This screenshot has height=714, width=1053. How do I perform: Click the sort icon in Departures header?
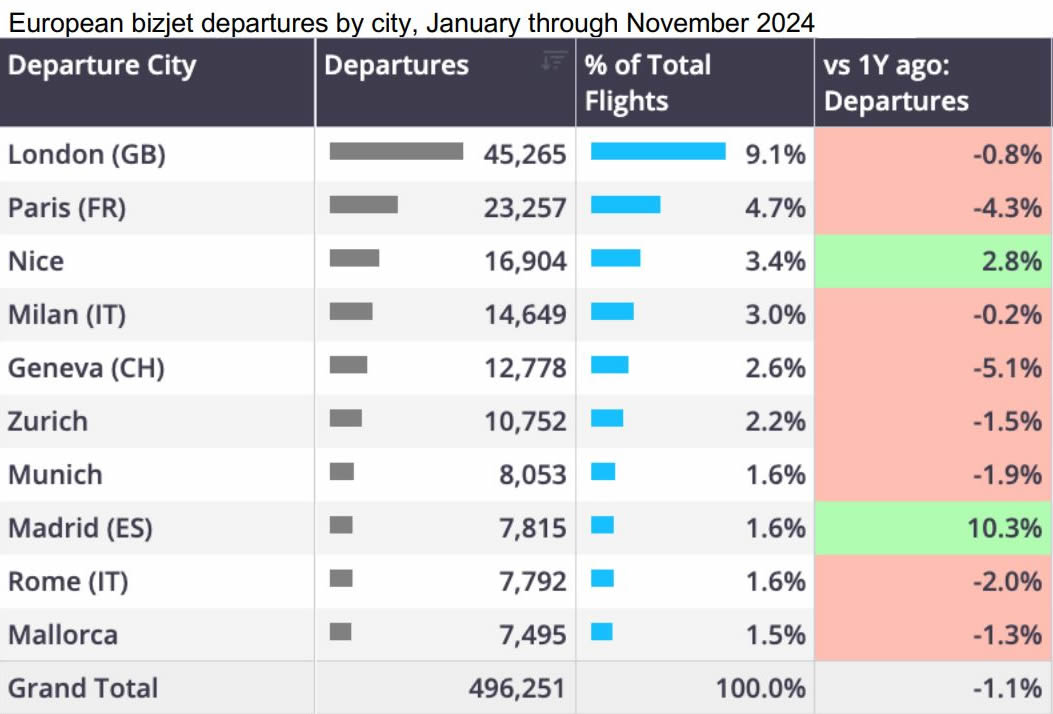[x=553, y=61]
